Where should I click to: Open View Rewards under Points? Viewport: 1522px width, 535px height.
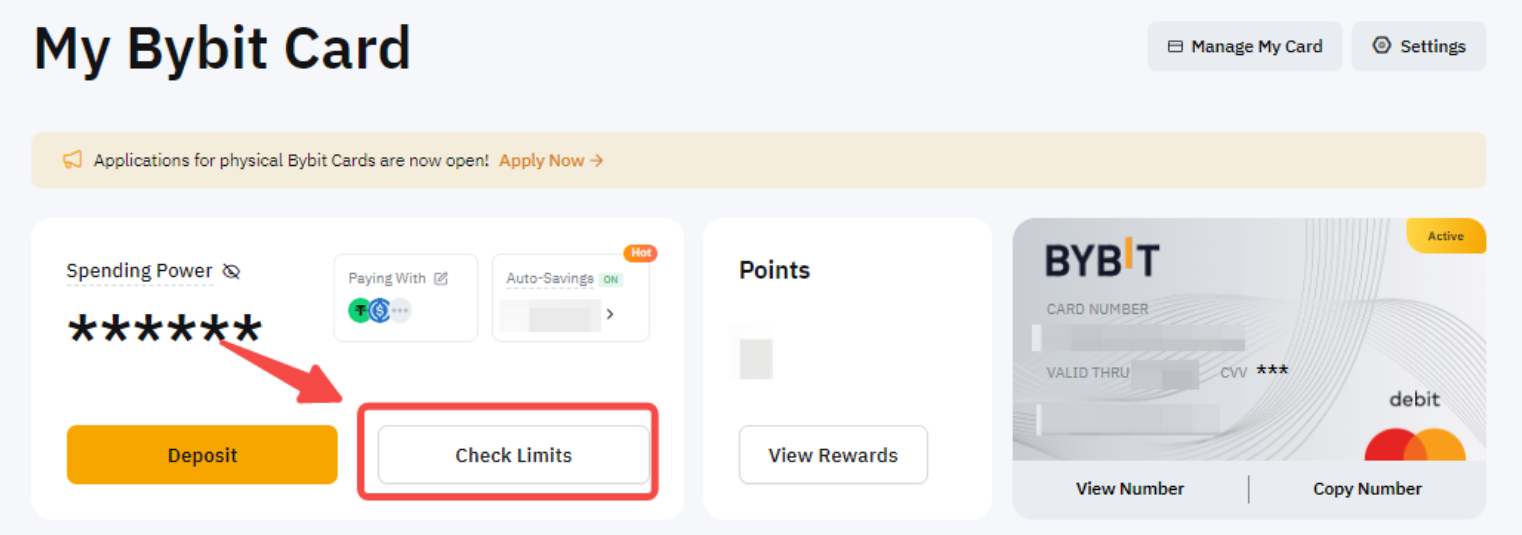[x=833, y=455]
